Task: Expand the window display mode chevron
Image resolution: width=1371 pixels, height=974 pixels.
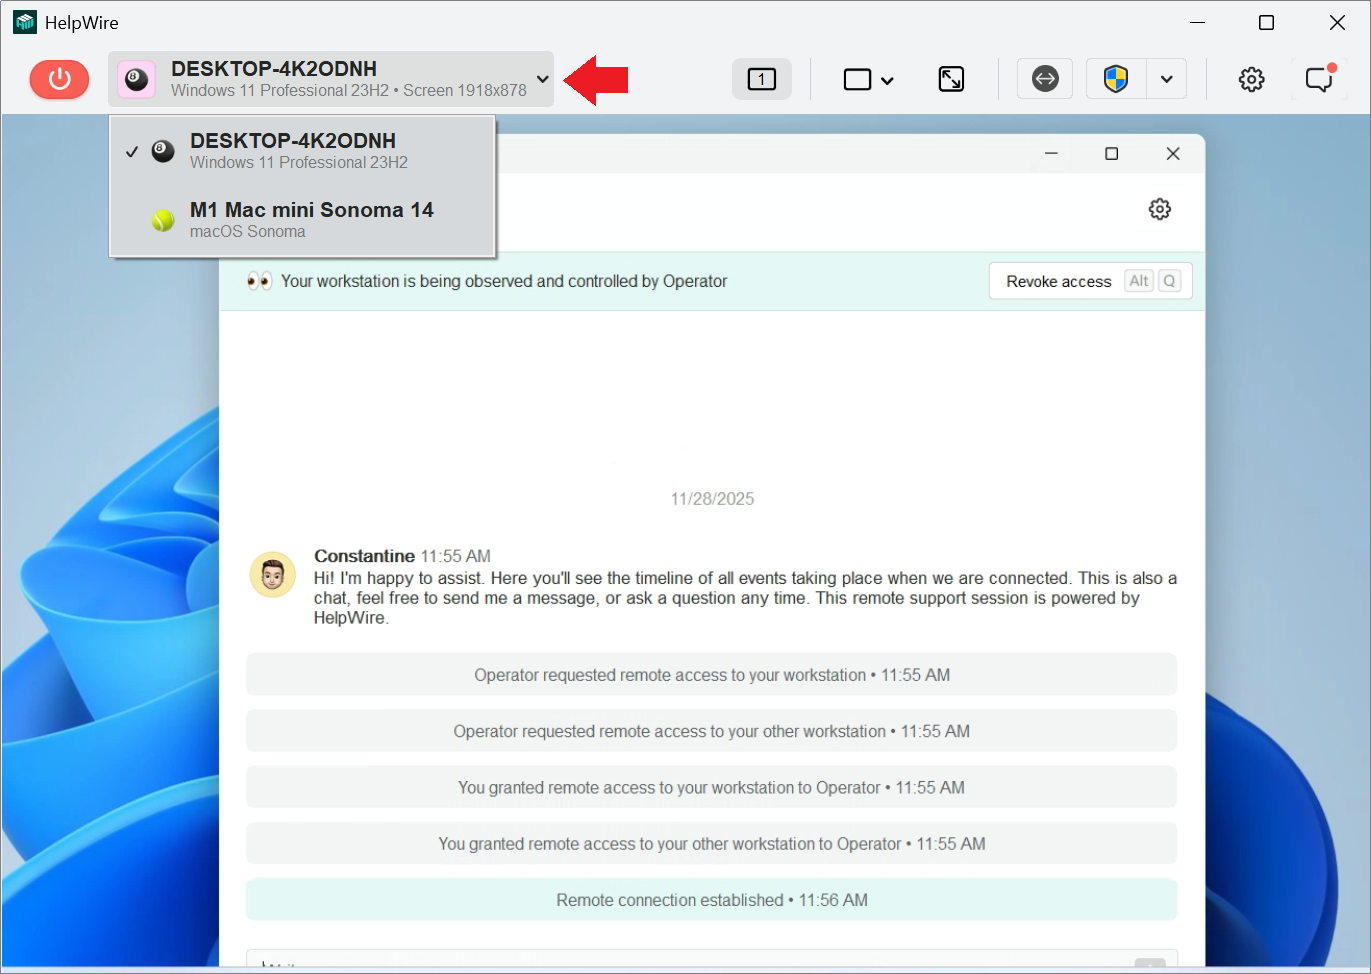Action: click(888, 79)
